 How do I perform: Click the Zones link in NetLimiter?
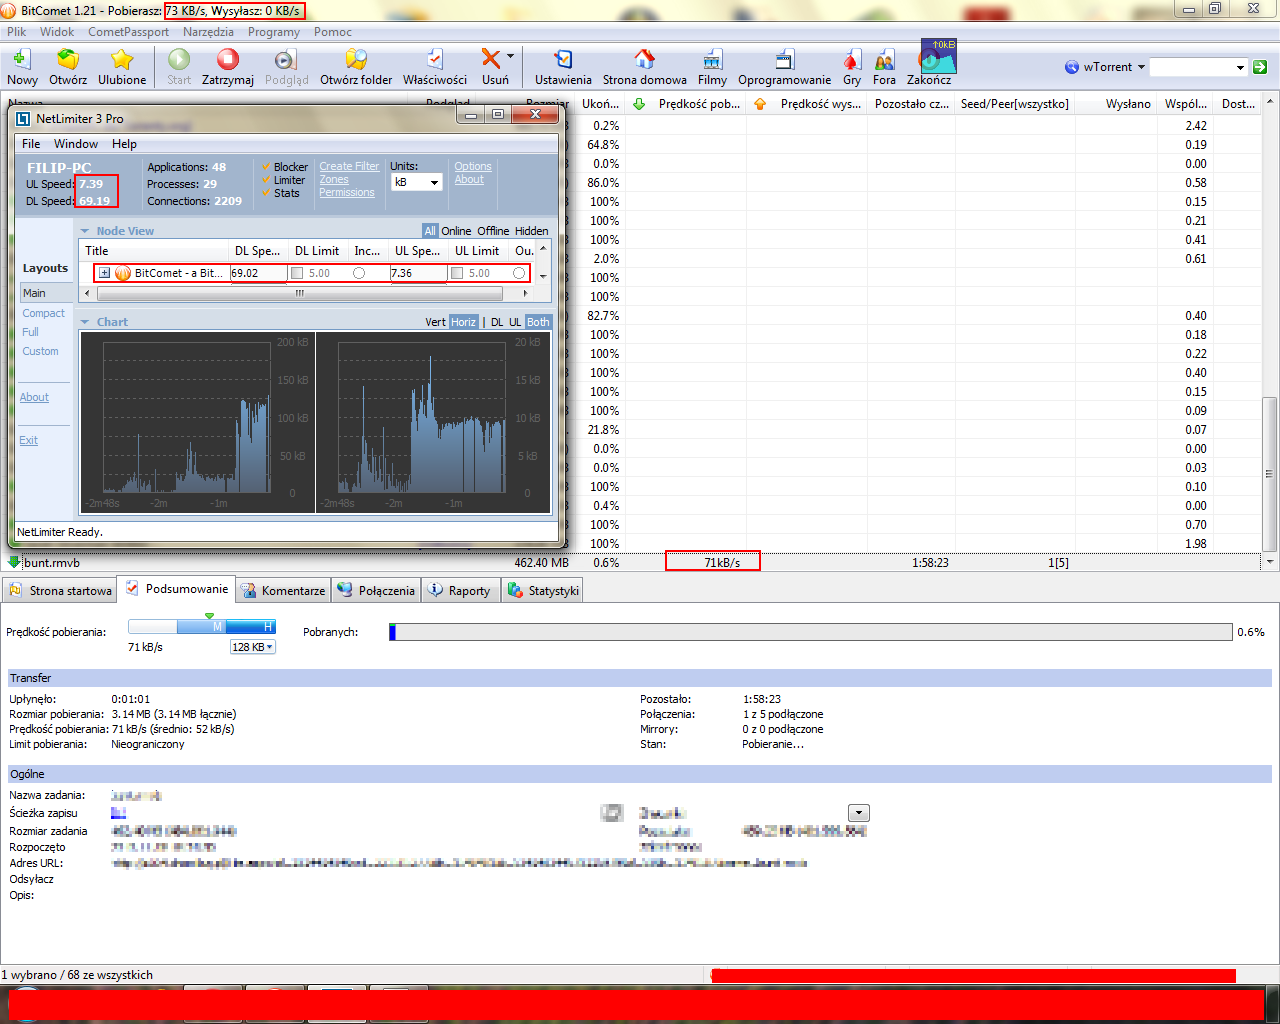334,180
